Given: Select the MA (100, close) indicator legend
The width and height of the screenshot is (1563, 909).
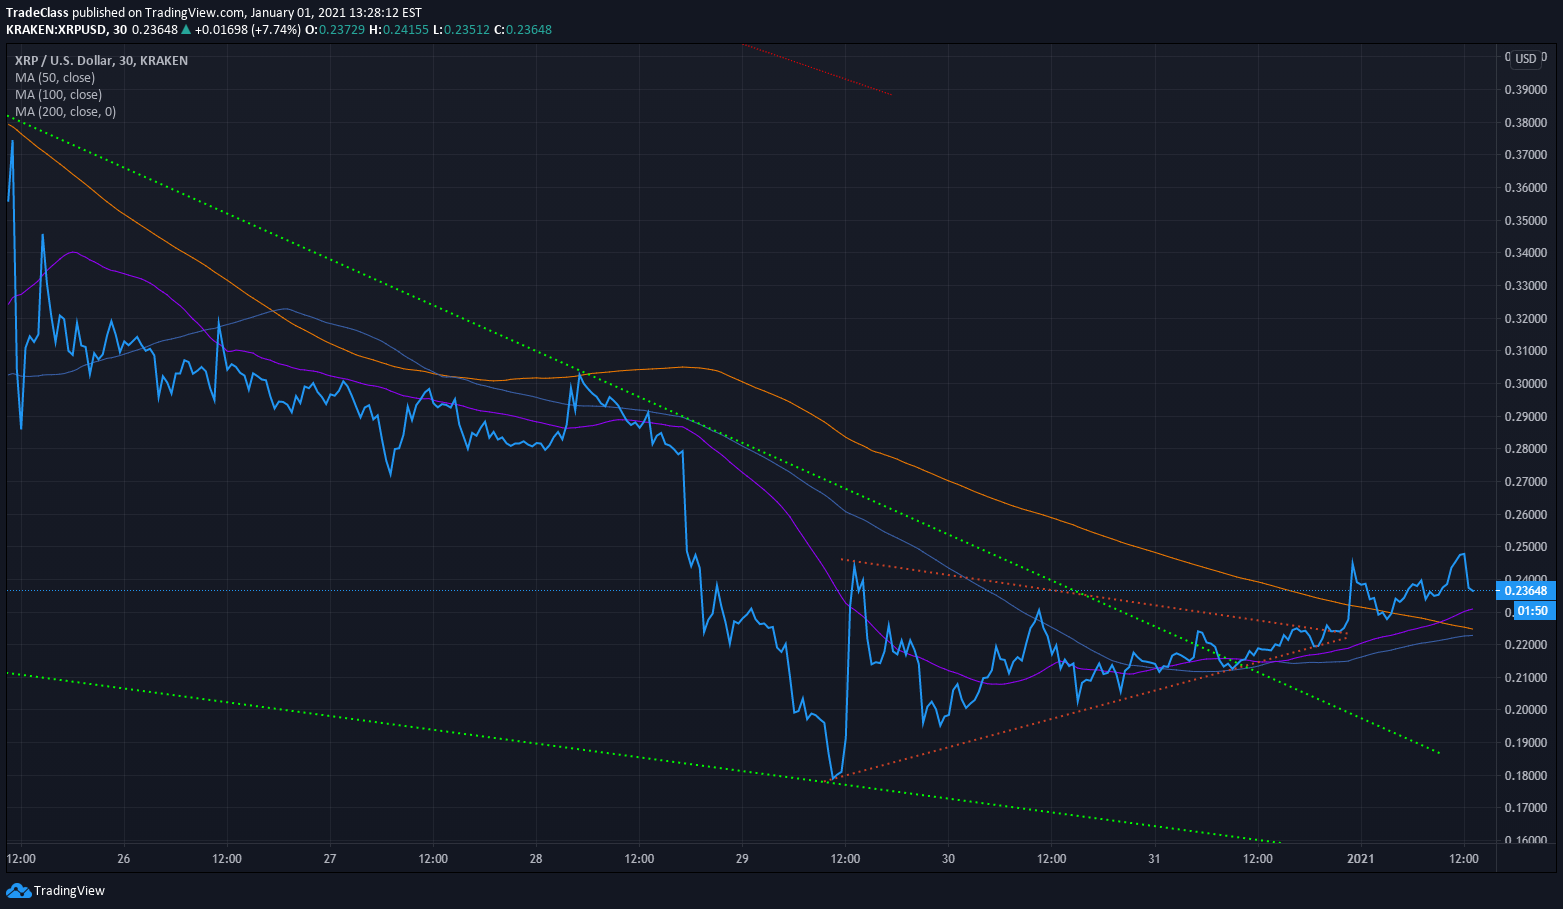Looking at the screenshot, I should tap(58, 95).
